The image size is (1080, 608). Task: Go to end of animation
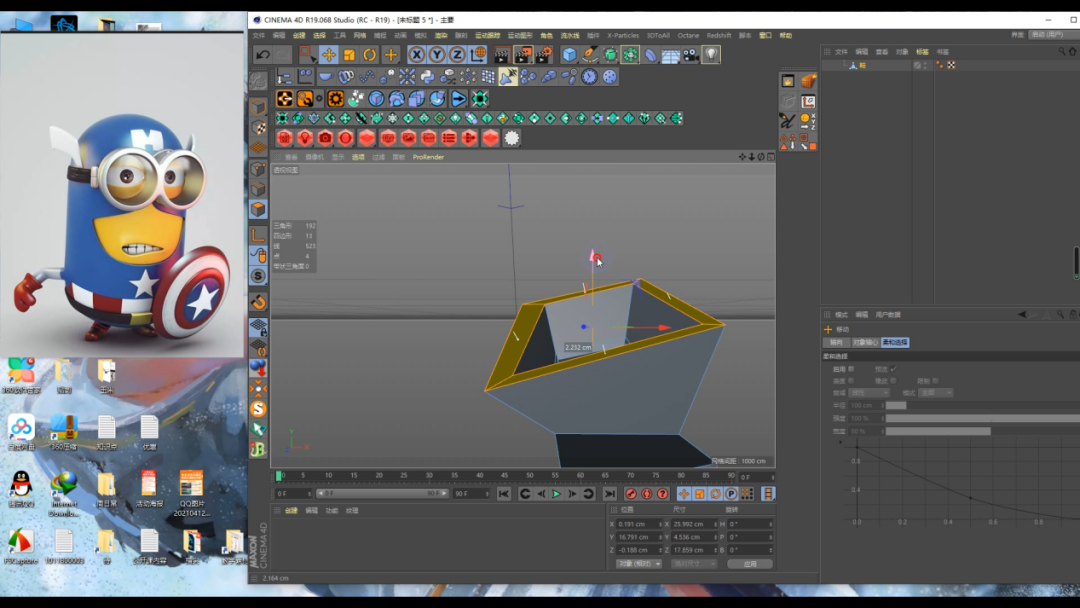610,494
